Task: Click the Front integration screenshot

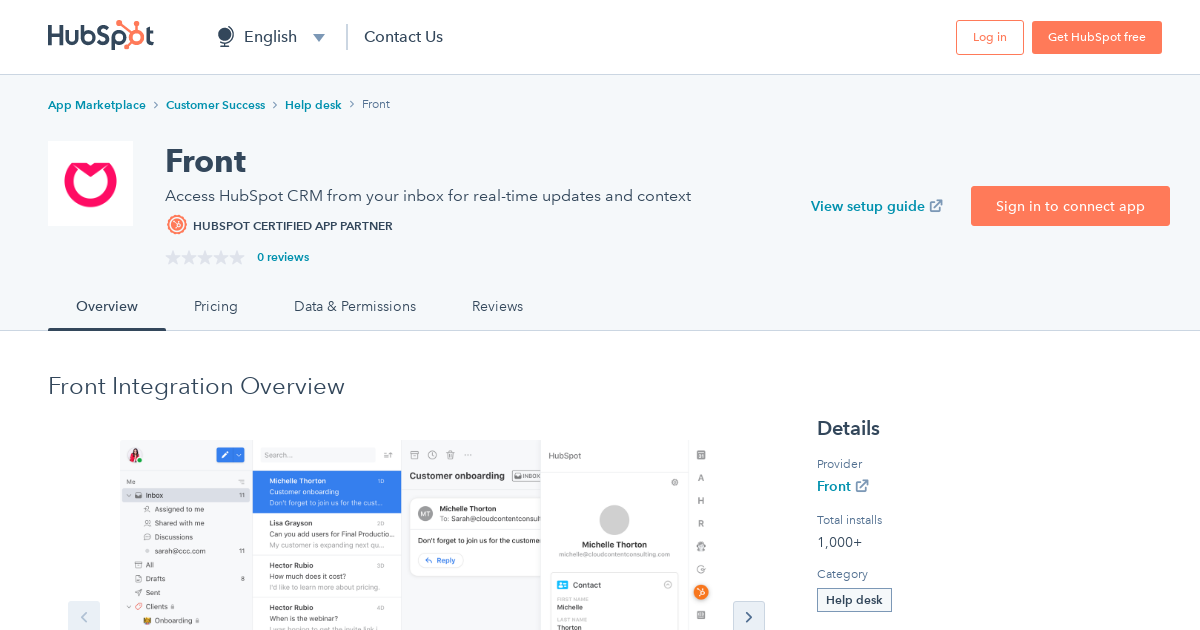Action: tap(416, 535)
